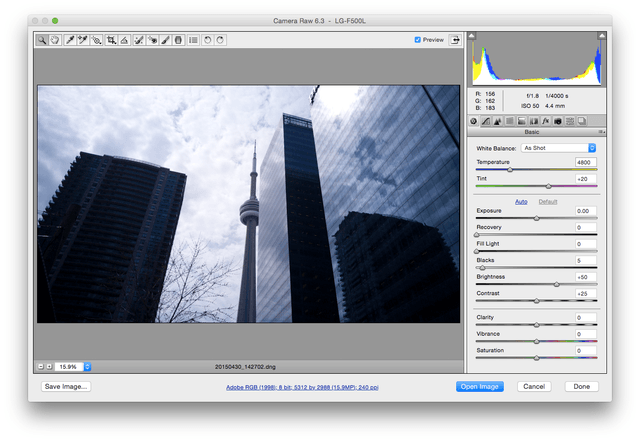640x442 pixels.
Task: Toggle highlight clipping warning on histogram
Action: (x=602, y=36)
